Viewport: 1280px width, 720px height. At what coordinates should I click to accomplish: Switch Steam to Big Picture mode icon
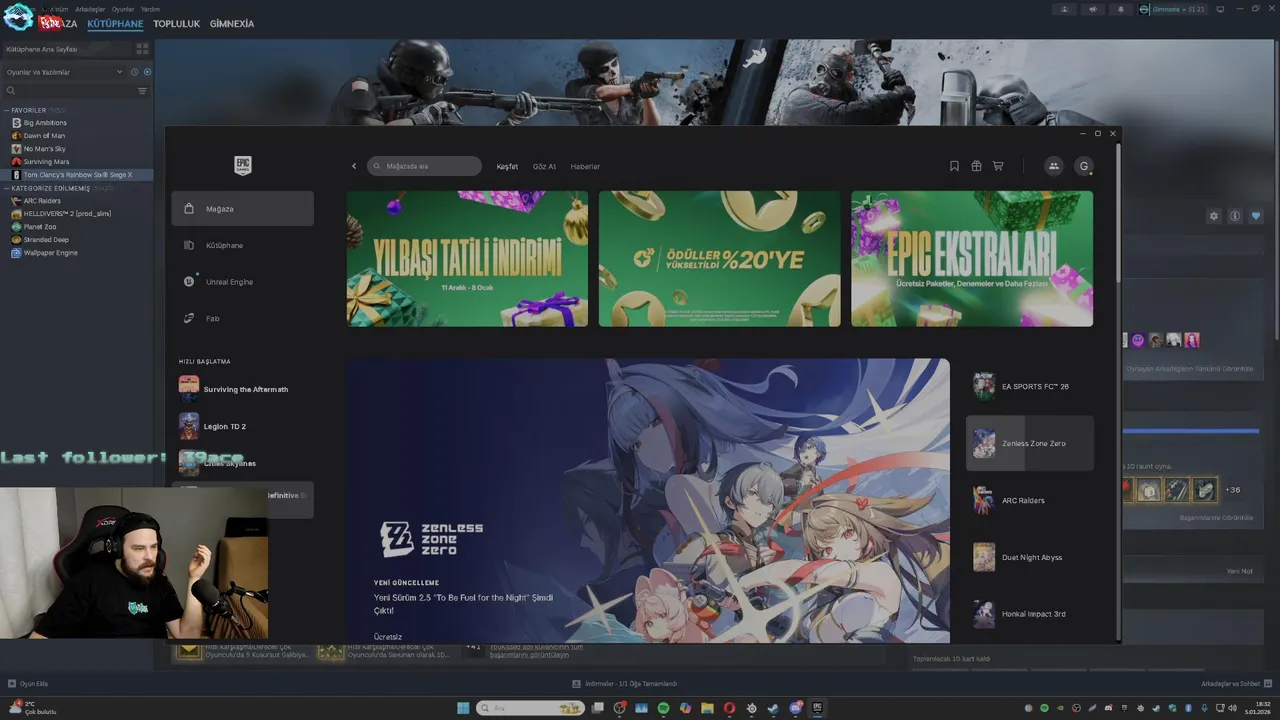1220,9
